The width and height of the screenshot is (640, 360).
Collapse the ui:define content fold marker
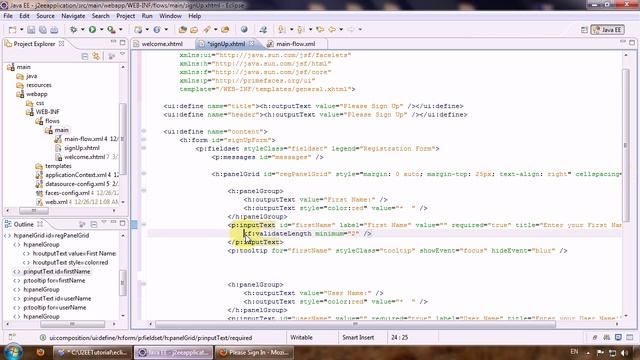coord(144,131)
